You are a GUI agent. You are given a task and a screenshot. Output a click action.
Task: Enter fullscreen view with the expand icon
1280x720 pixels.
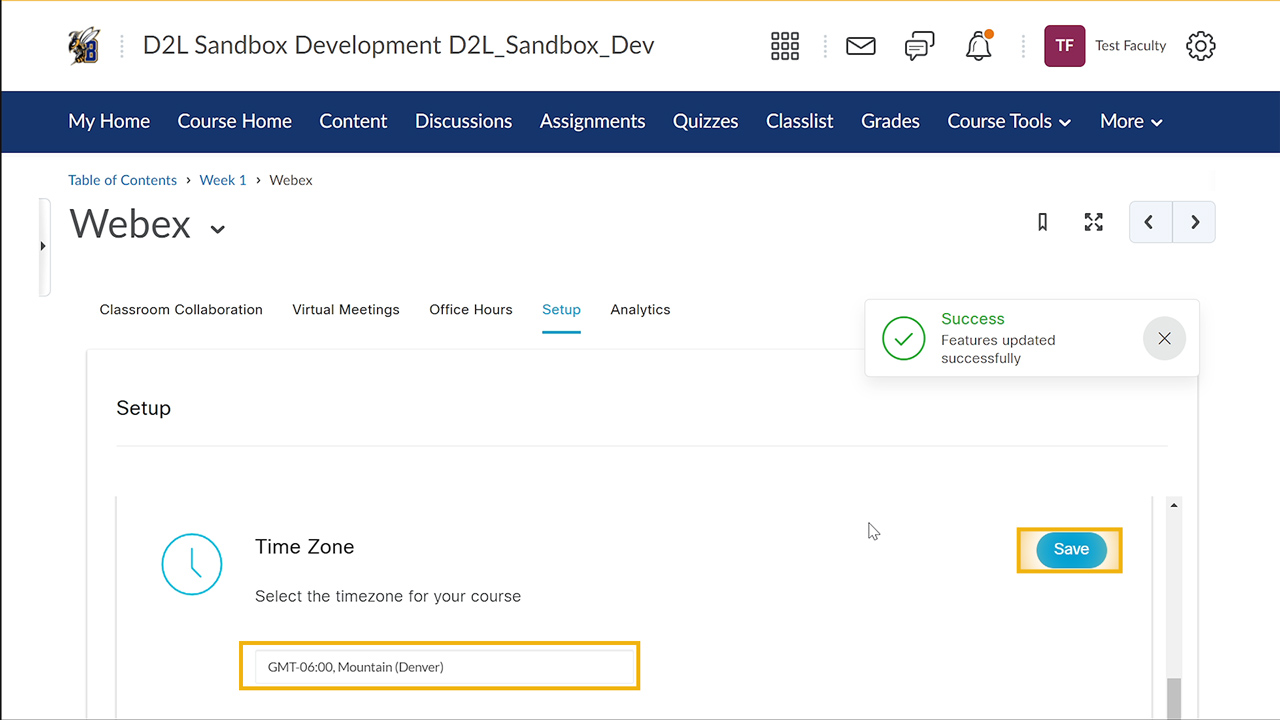(1093, 221)
